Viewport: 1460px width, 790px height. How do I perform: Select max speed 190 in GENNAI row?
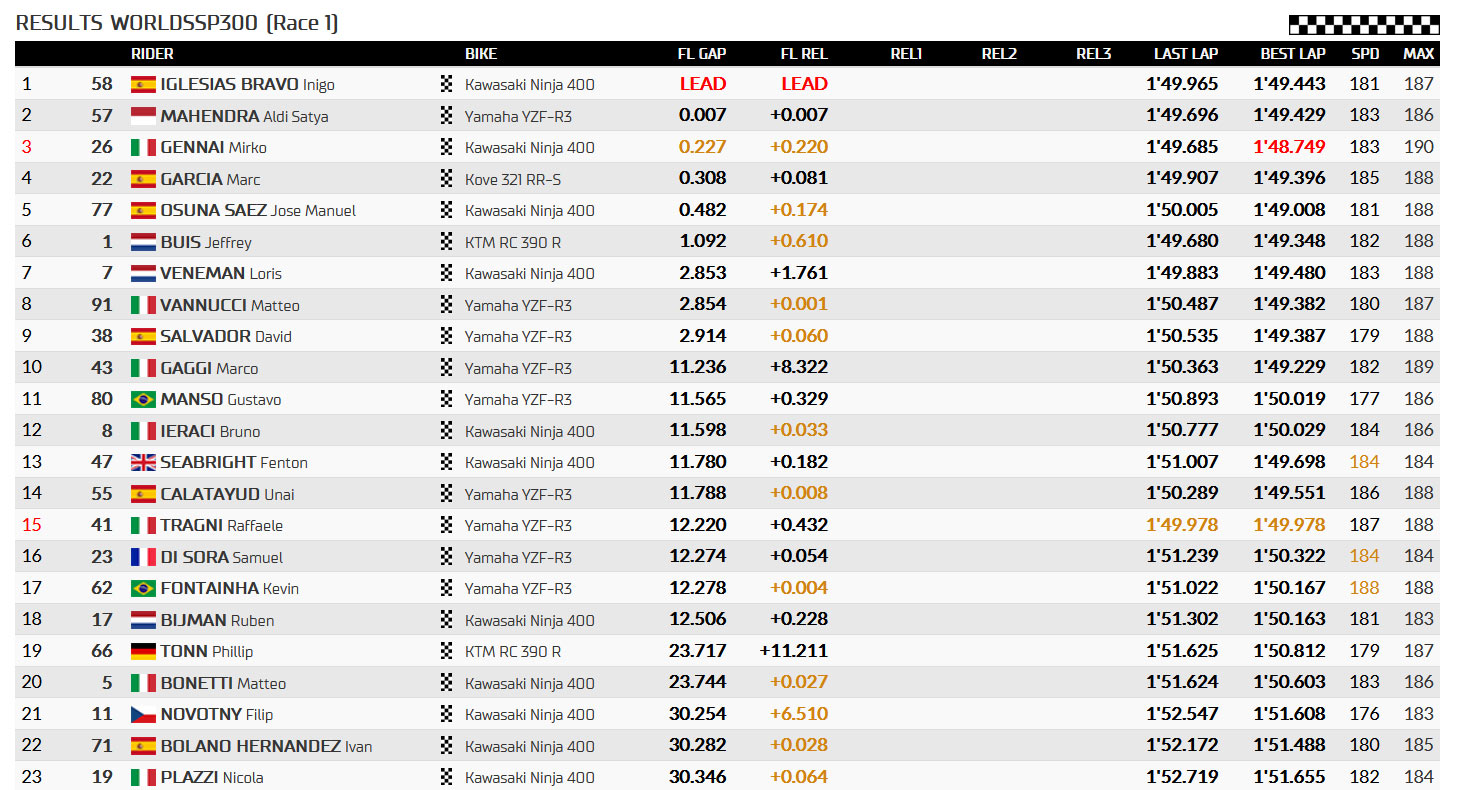point(1419,147)
